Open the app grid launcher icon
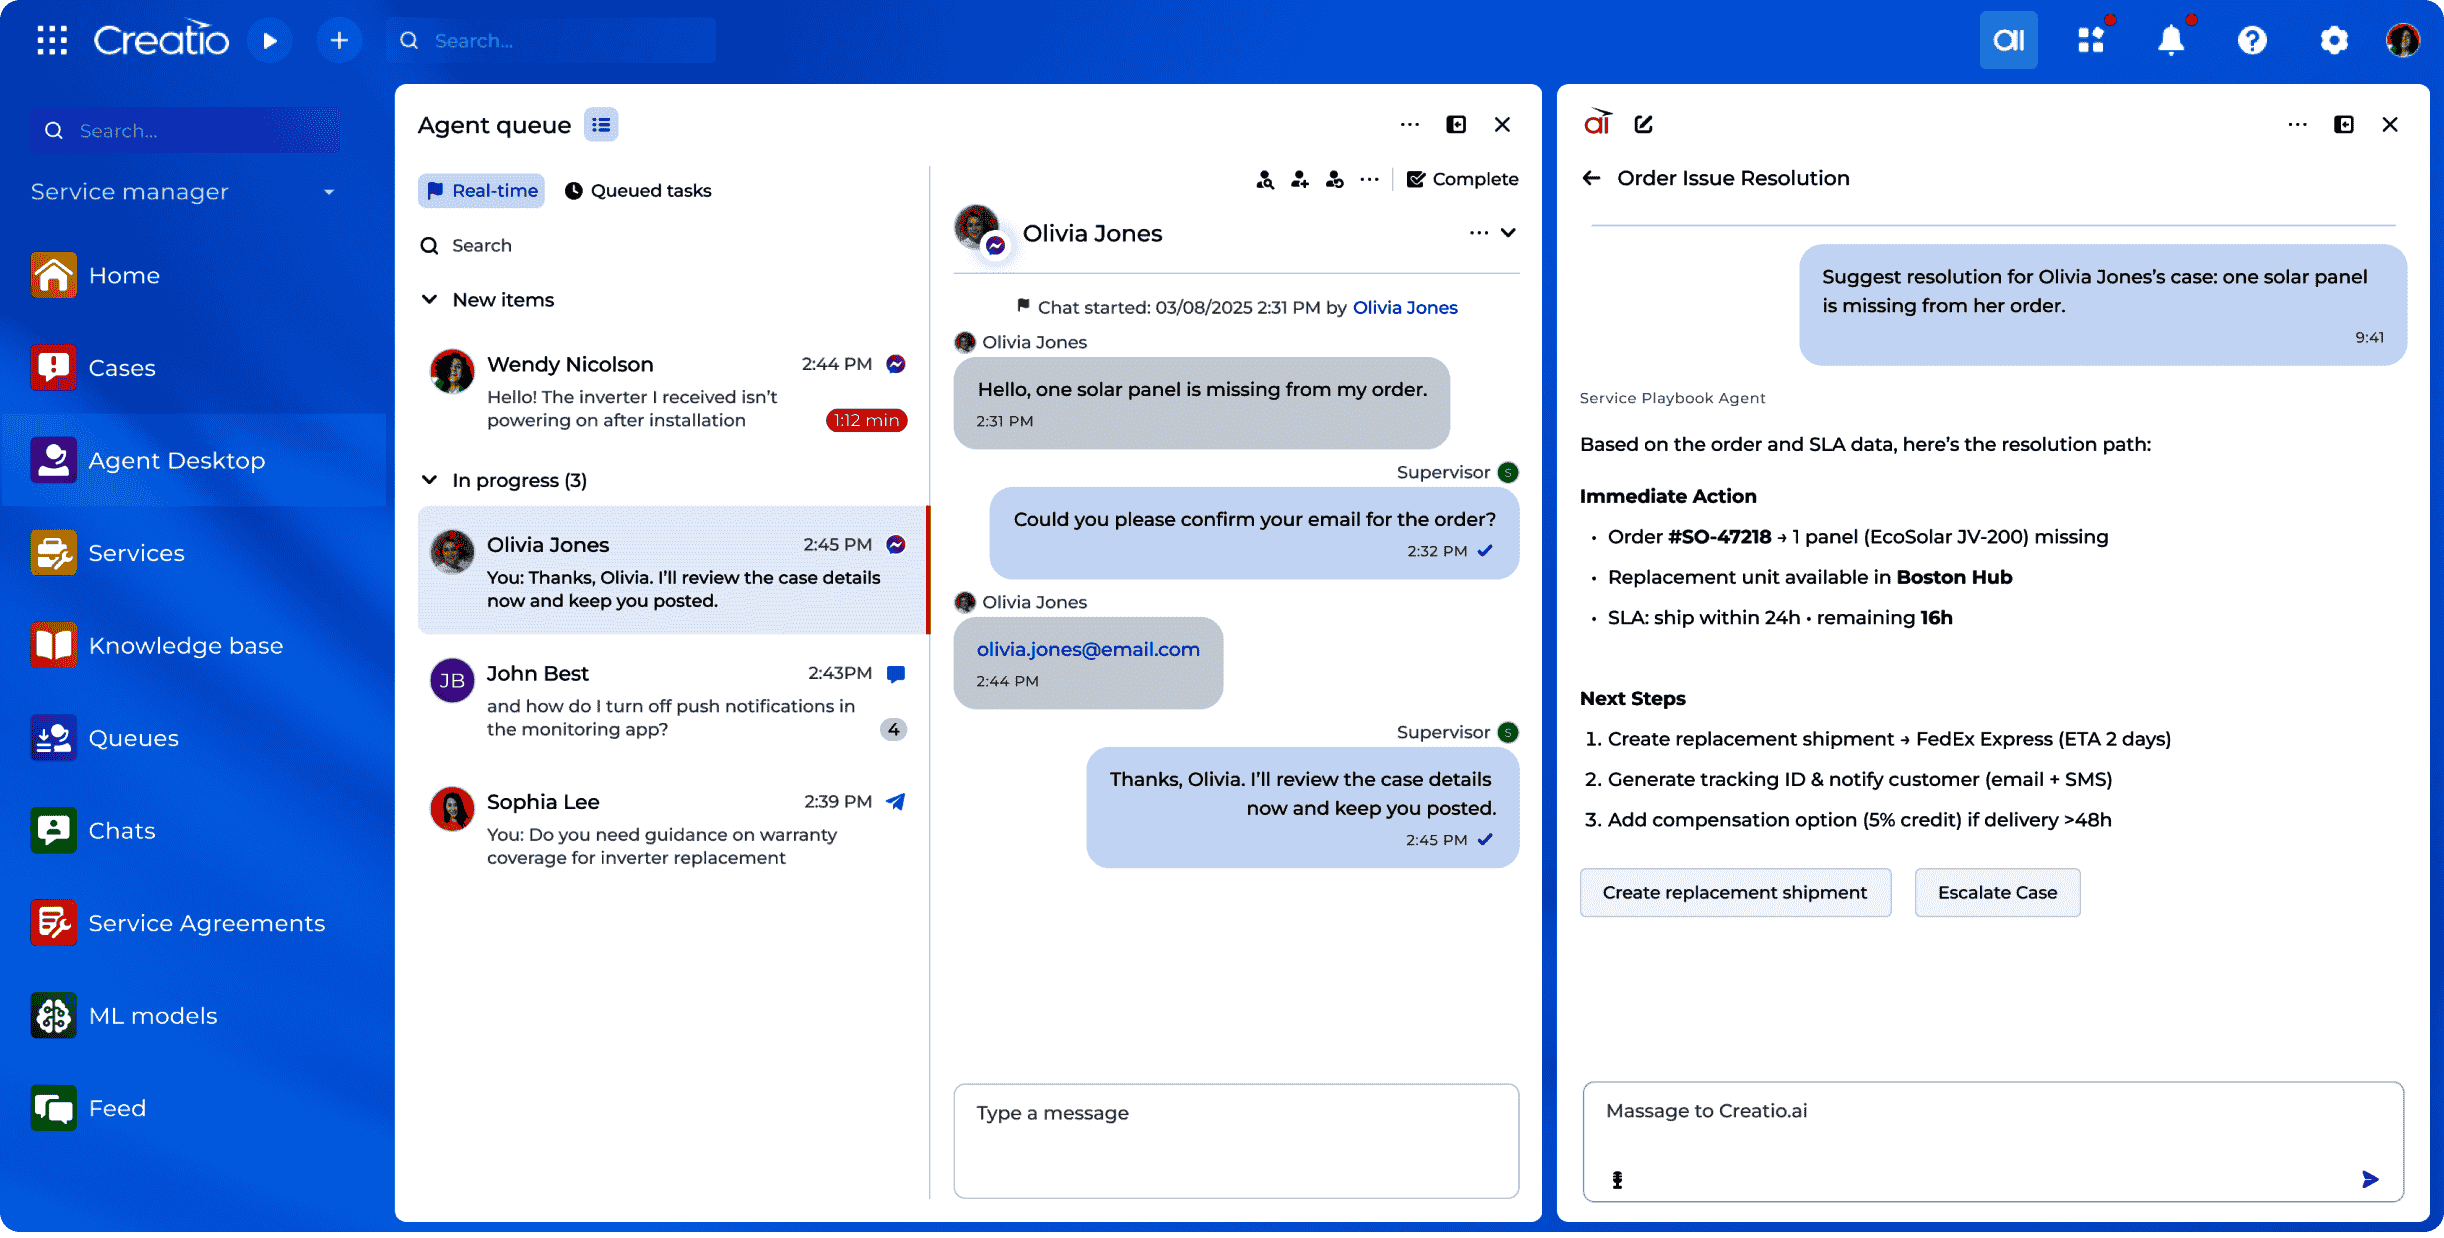2444x1238 pixels. click(x=52, y=40)
